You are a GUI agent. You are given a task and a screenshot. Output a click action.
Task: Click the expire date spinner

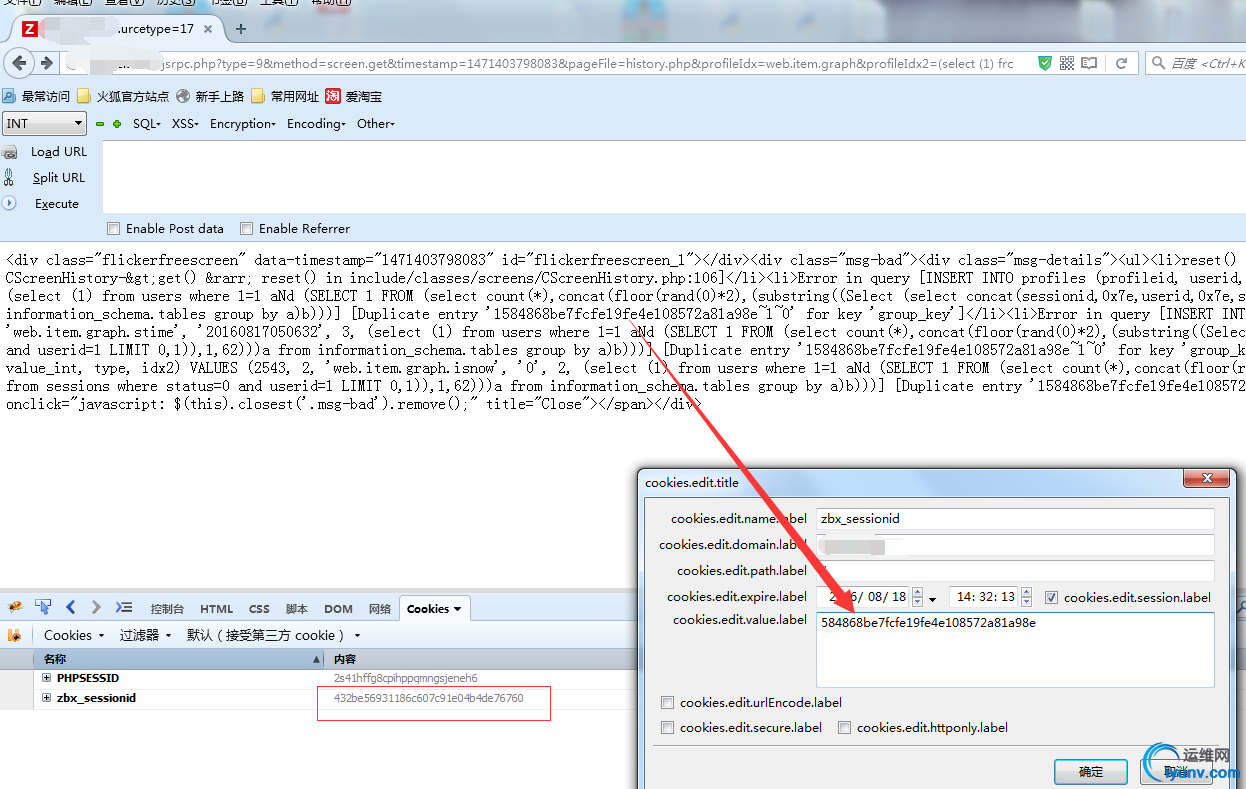[x=916, y=597]
